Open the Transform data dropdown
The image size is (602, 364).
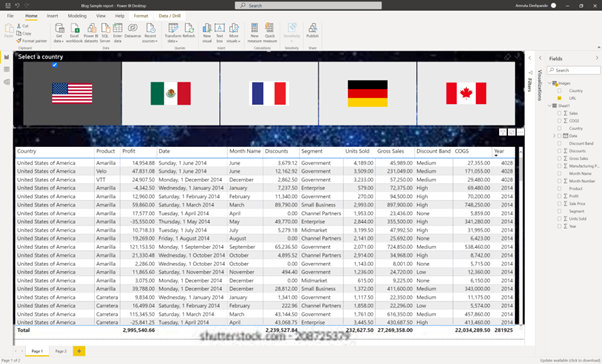coord(173,33)
